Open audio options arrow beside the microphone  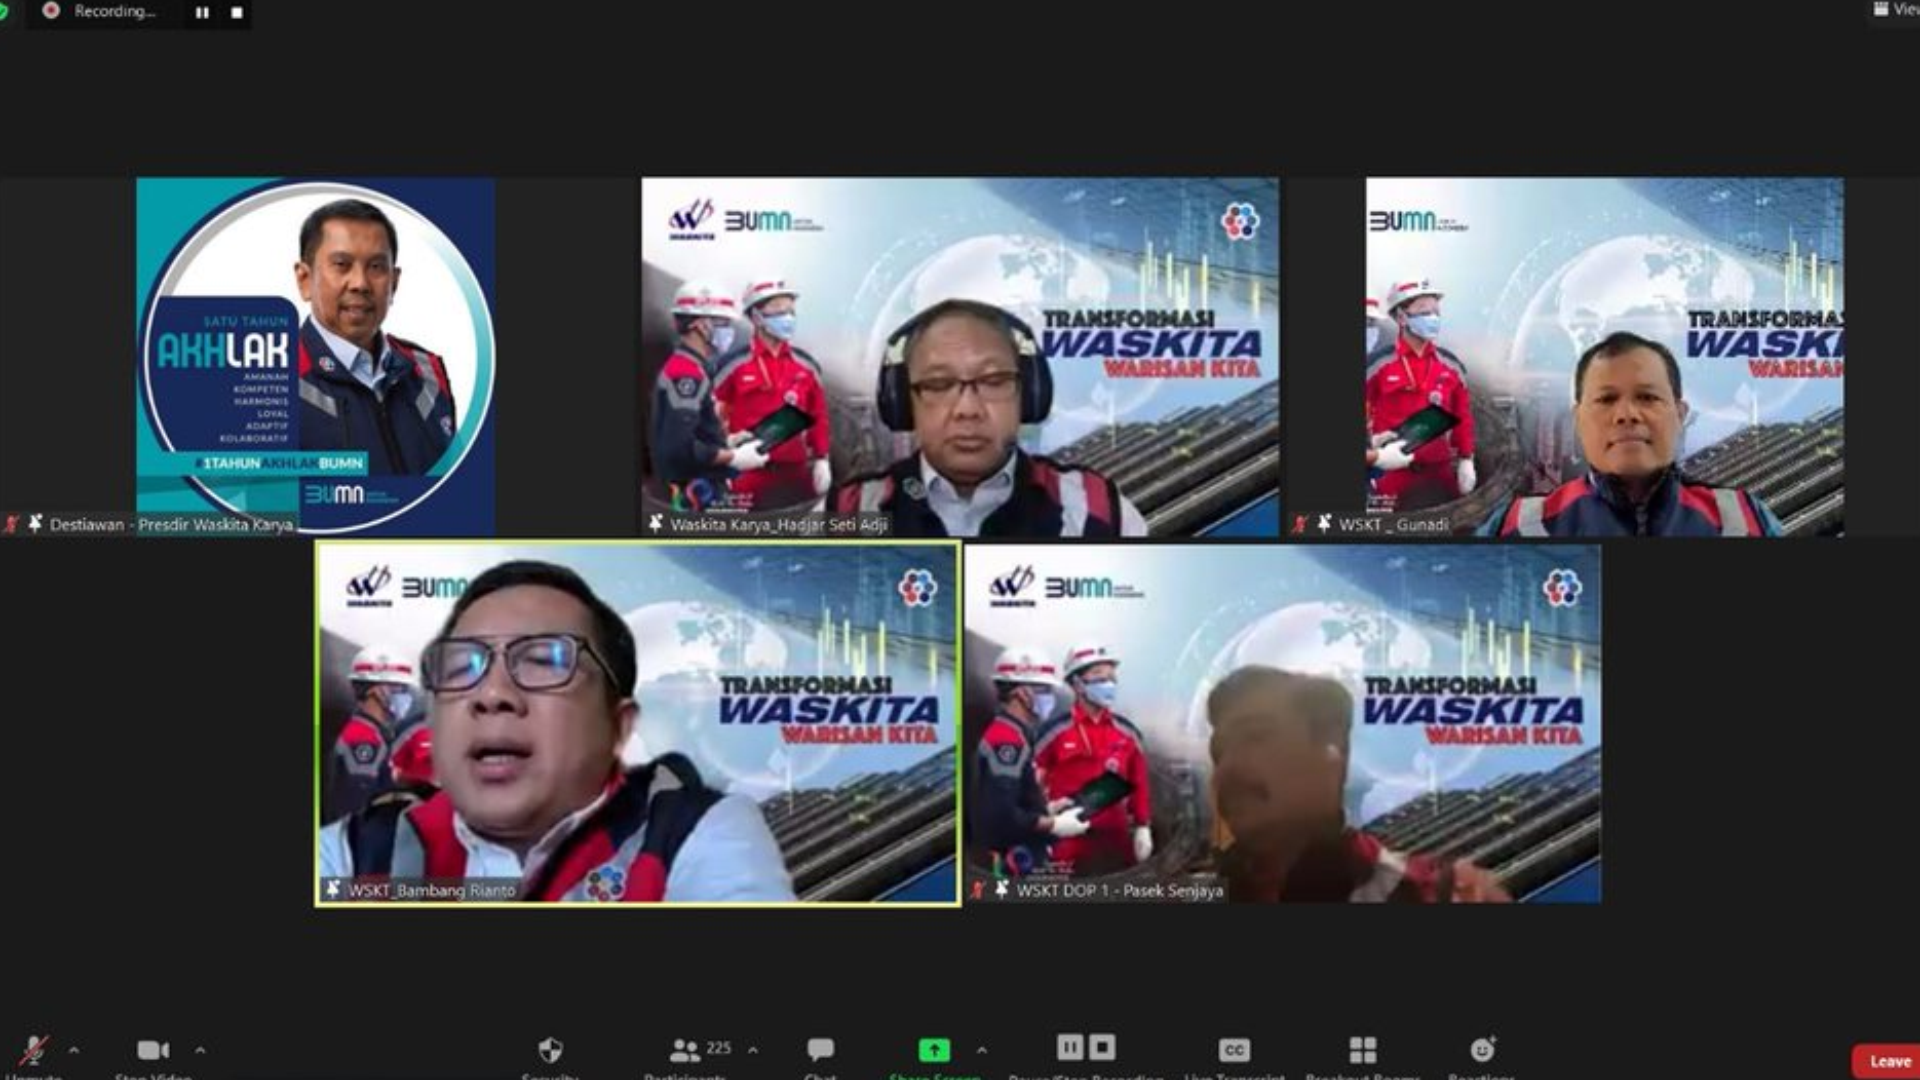[x=73, y=1050]
